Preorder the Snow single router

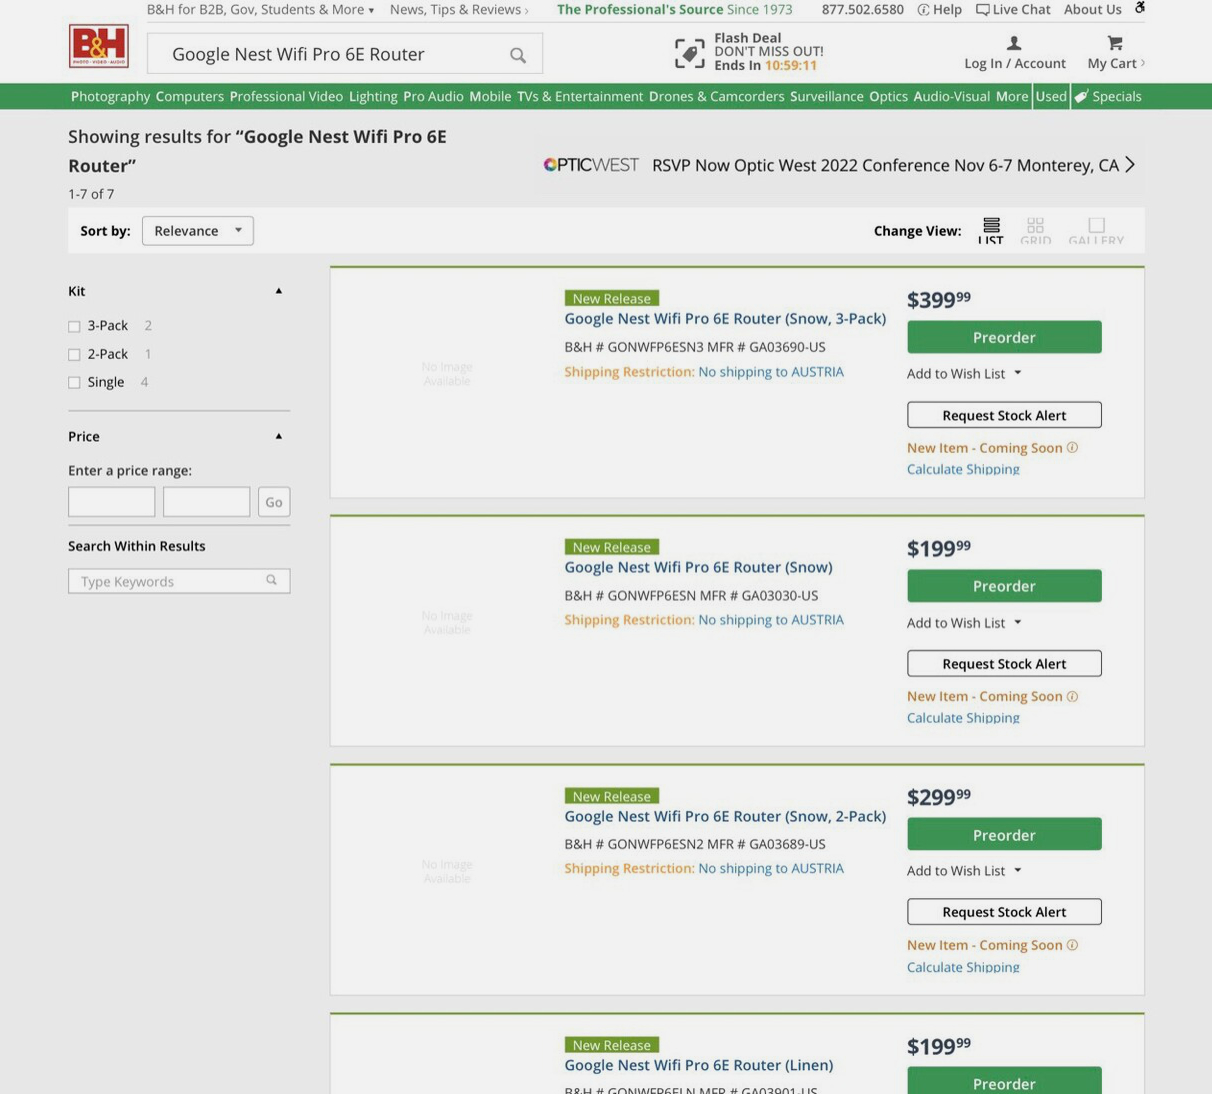coord(1004,586)
